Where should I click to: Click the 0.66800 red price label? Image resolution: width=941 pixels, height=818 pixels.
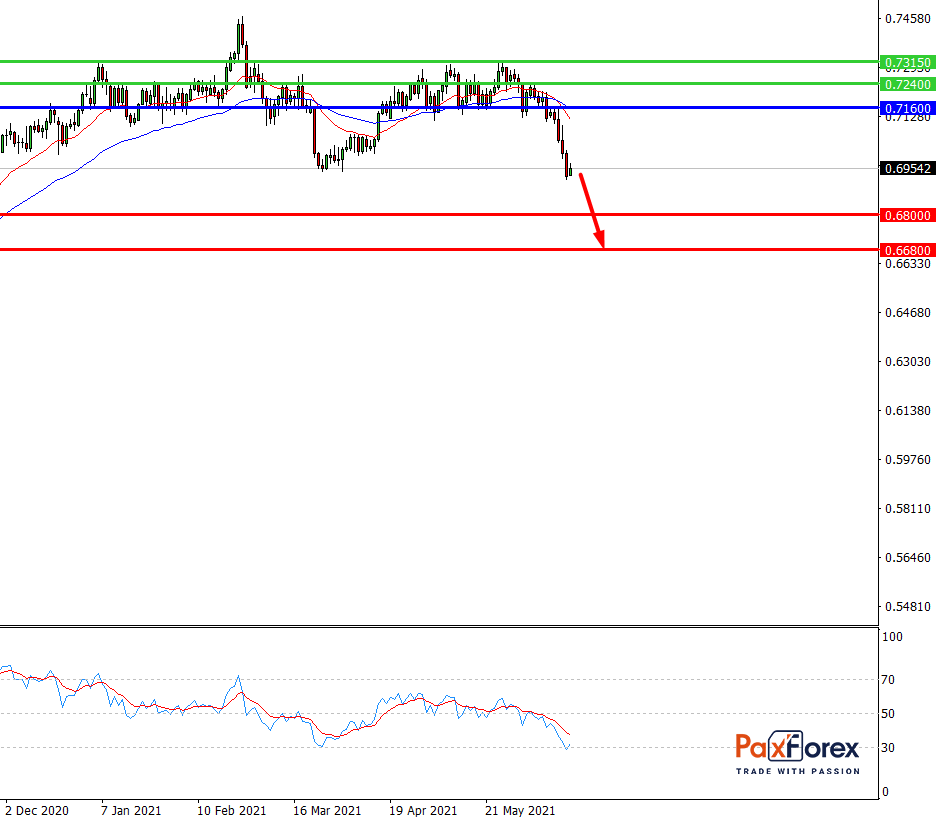tap(907, 250)
